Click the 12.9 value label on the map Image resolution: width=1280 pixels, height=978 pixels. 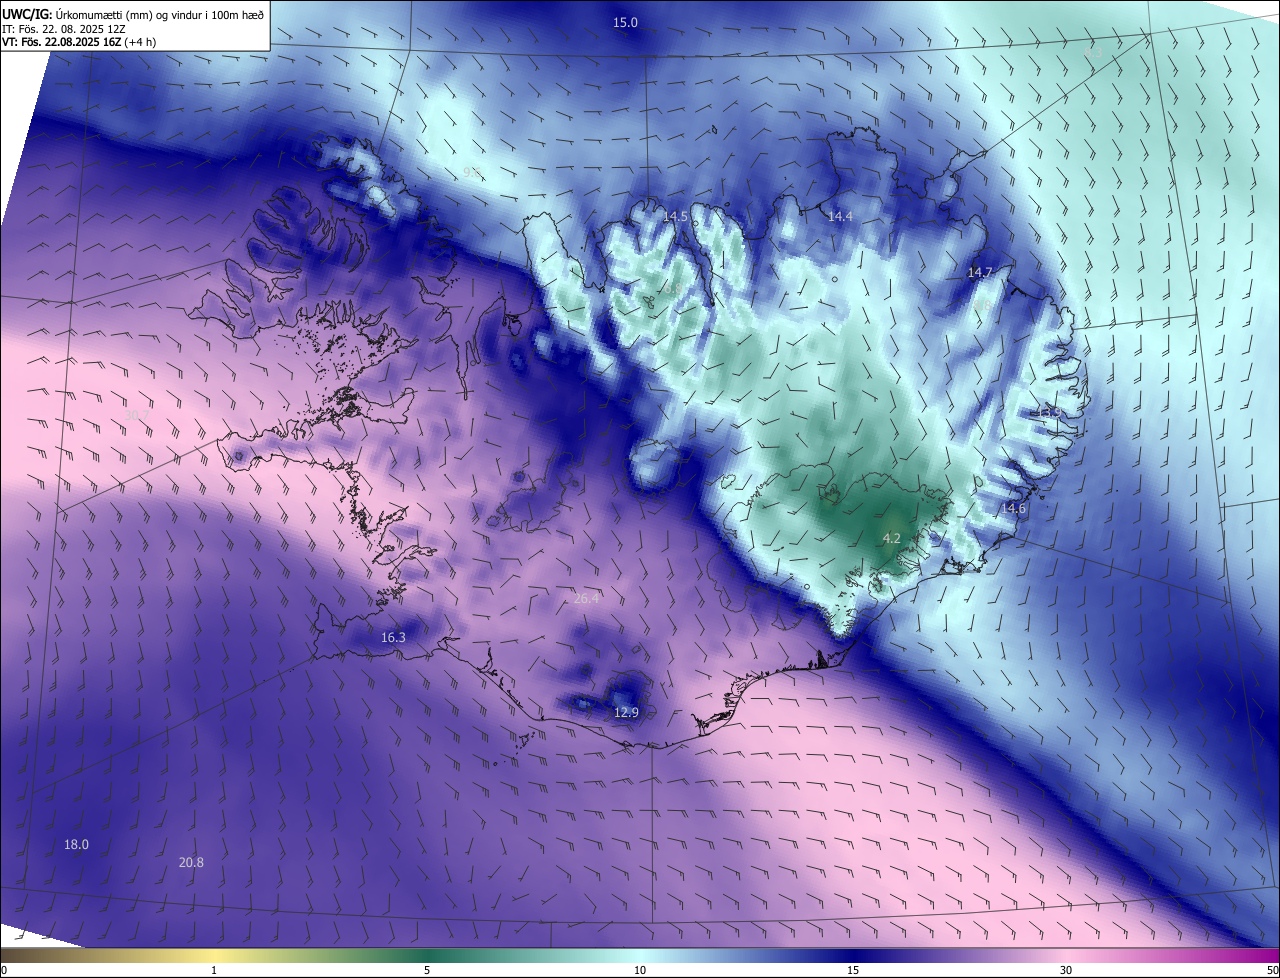coord(625,712)
